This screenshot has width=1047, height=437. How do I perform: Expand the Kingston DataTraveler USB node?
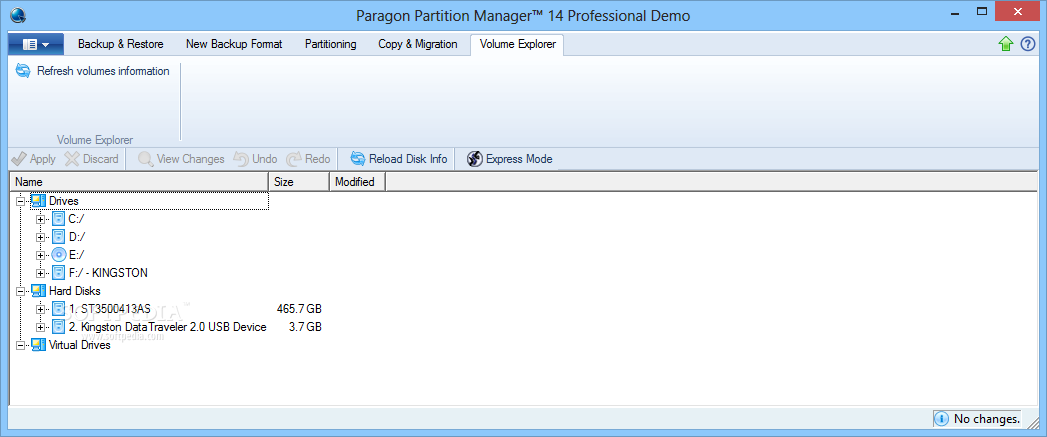(41, 327)
